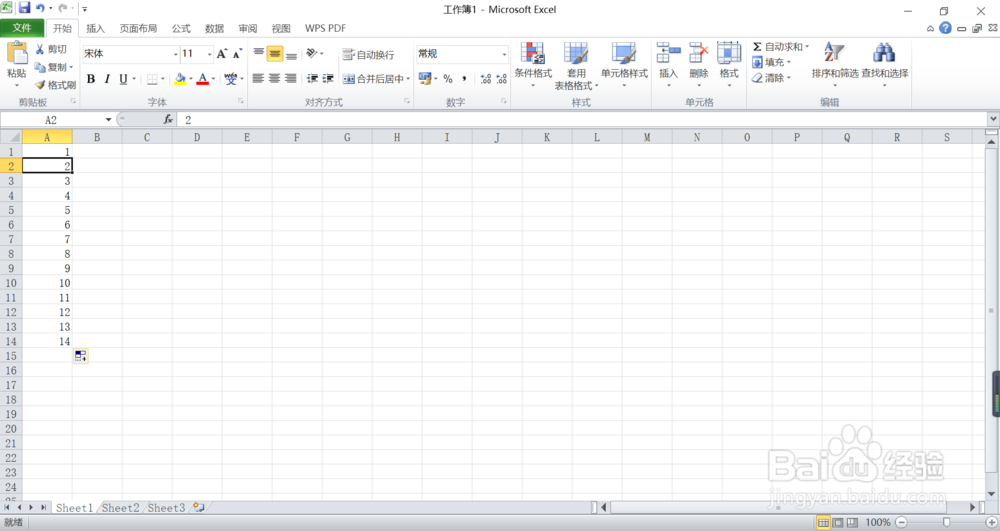1000x531 pixels.
Task: Click the comma style icon
Action: point(464,79)
